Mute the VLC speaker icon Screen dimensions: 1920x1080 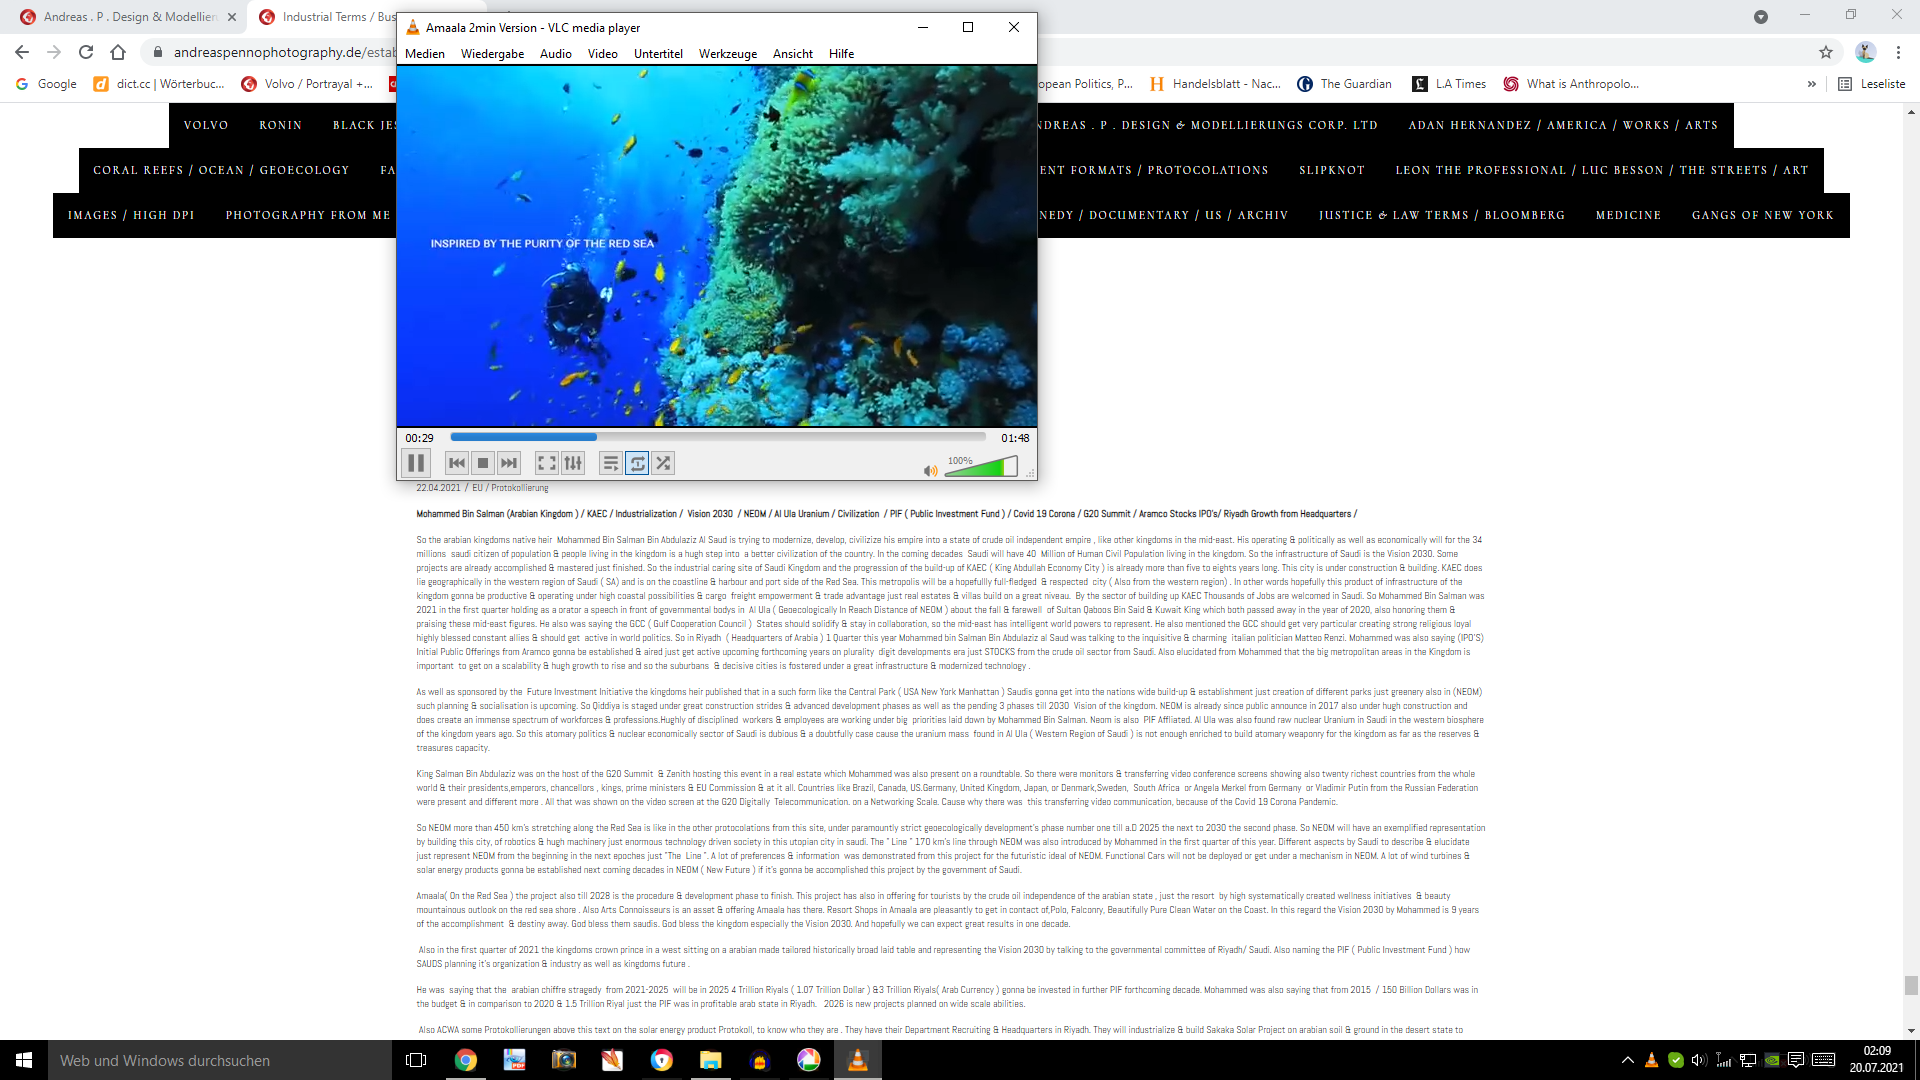(x=930, y=470)
